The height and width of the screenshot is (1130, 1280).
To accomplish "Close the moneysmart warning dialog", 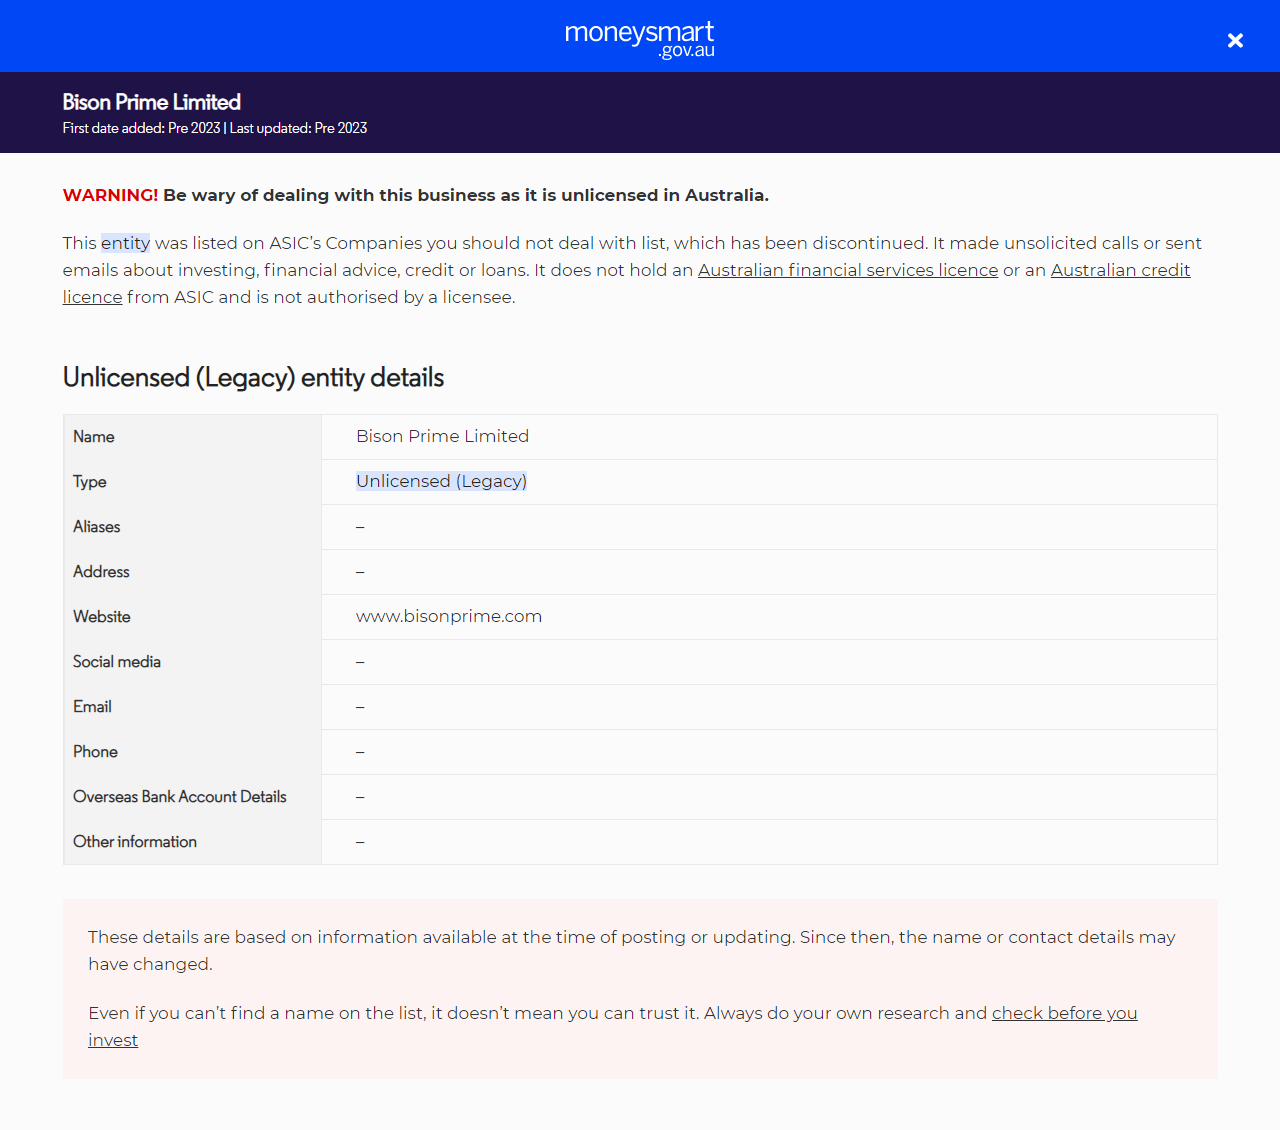I will click(1235, 40).
